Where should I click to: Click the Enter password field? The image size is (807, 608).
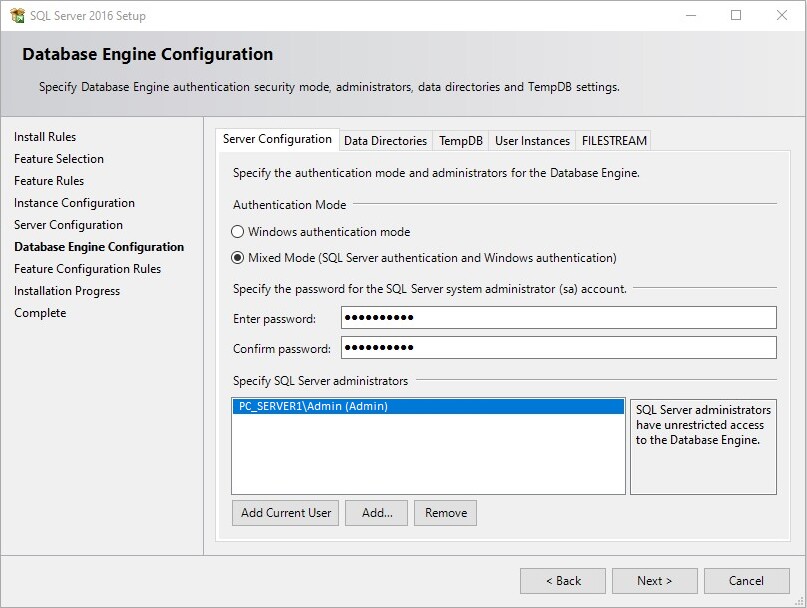click(558, 318)
